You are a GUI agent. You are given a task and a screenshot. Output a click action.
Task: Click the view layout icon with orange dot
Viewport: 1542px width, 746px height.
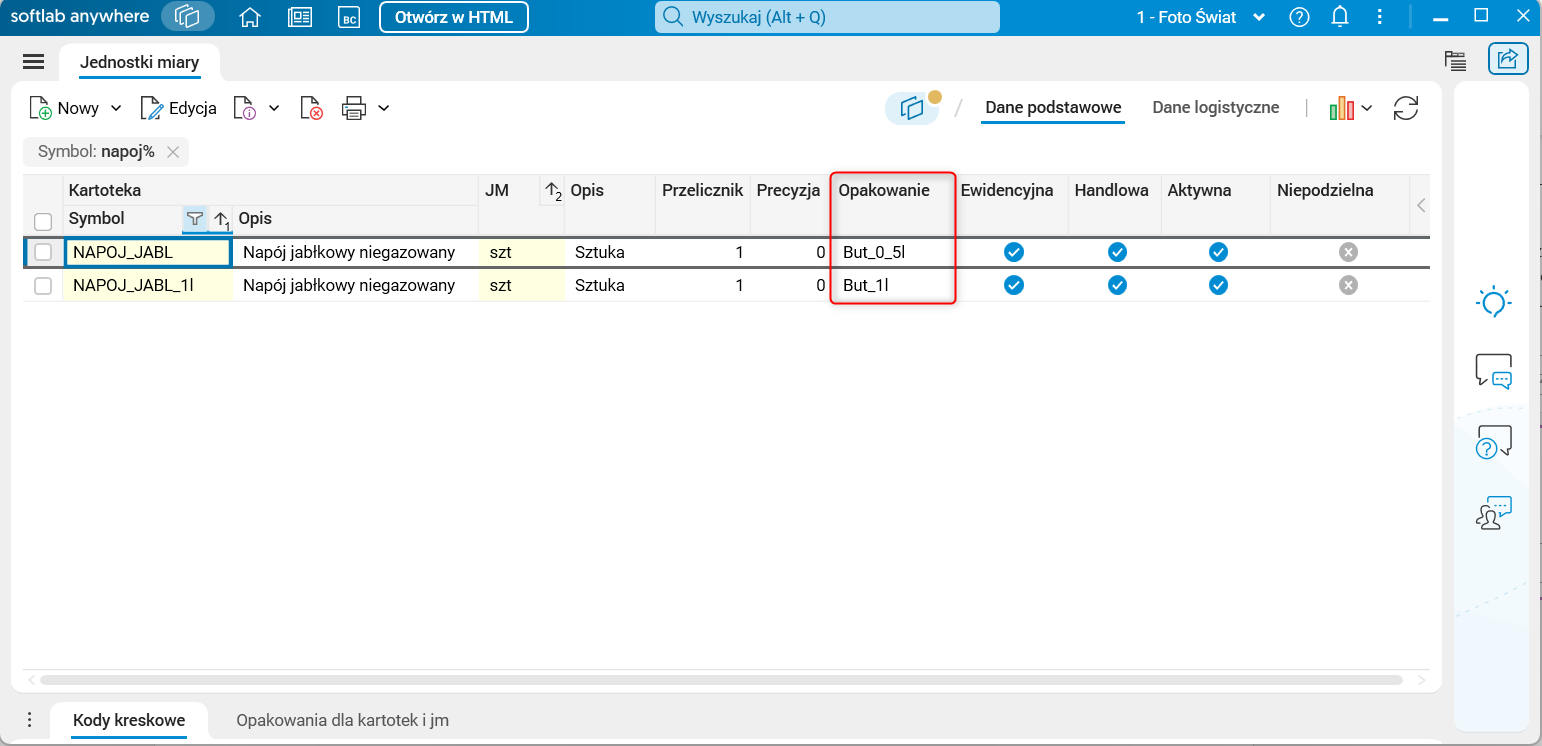coord(912,108)
